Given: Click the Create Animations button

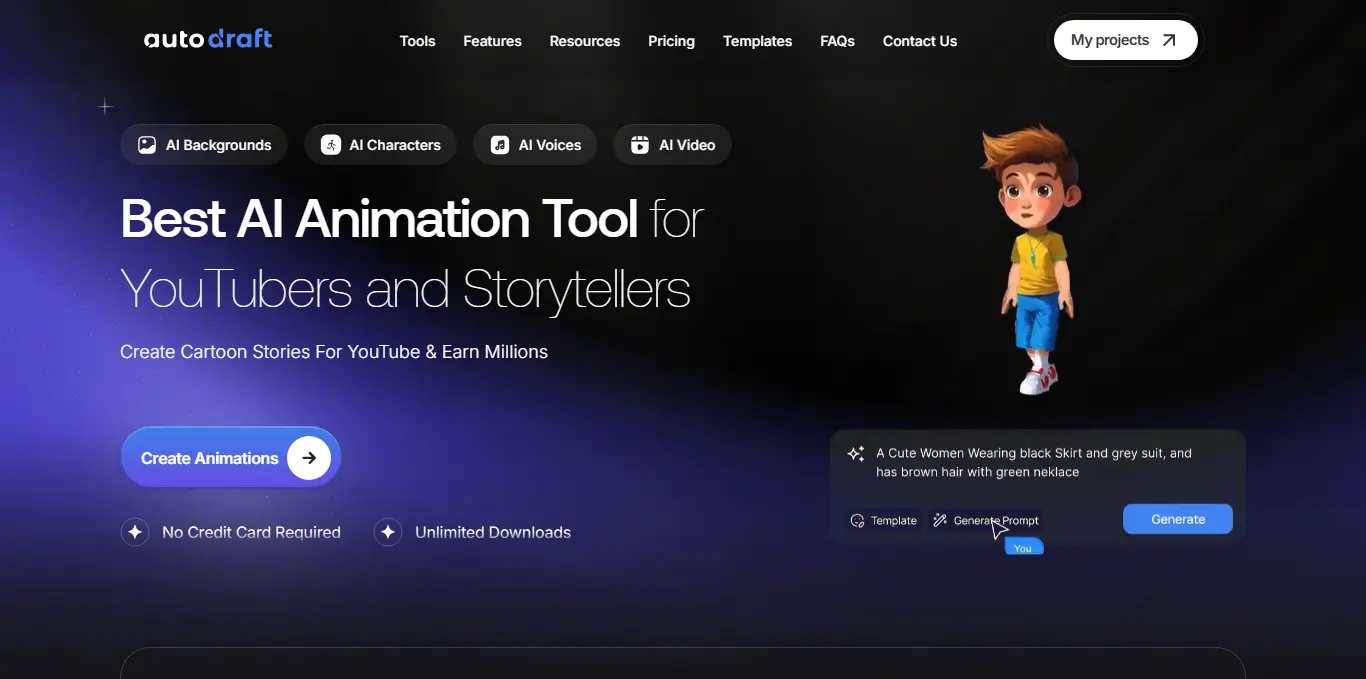Looking at the screenshot, I should tap(231, 457).
